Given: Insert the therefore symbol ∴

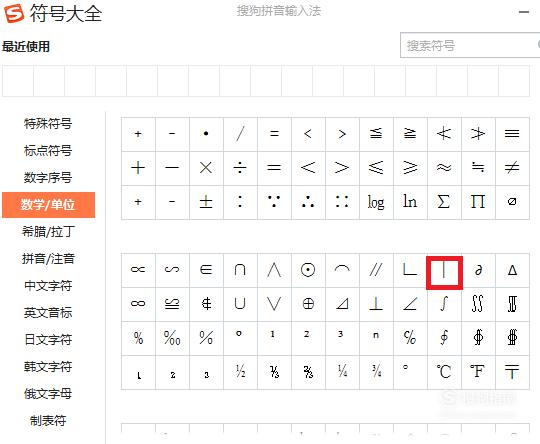Looking at the screenshot, I should [308, 202].
